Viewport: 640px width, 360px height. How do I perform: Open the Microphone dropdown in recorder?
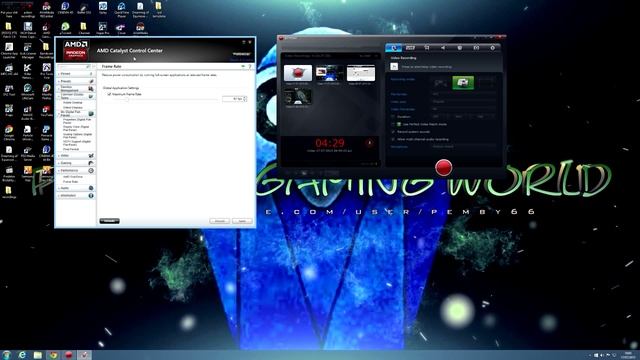[x=464, y=147]
